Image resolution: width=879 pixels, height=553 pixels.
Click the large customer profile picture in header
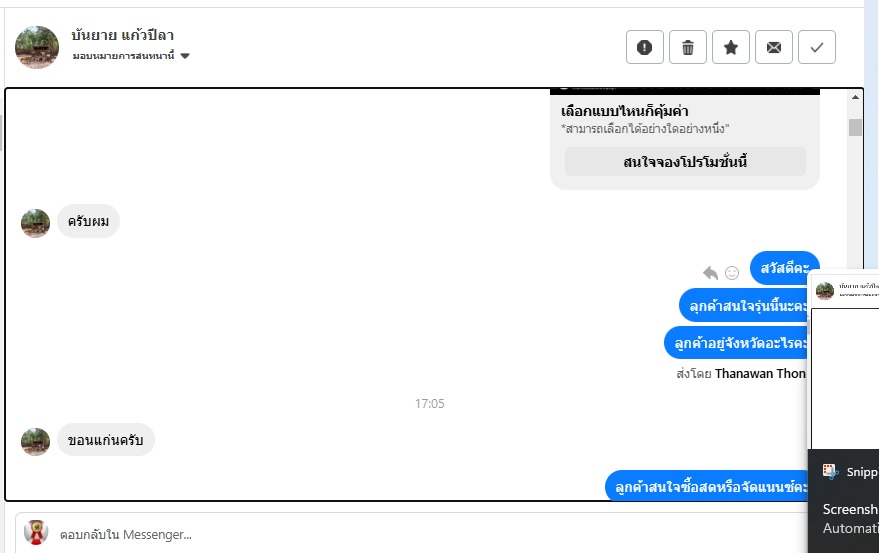(37, 47)
